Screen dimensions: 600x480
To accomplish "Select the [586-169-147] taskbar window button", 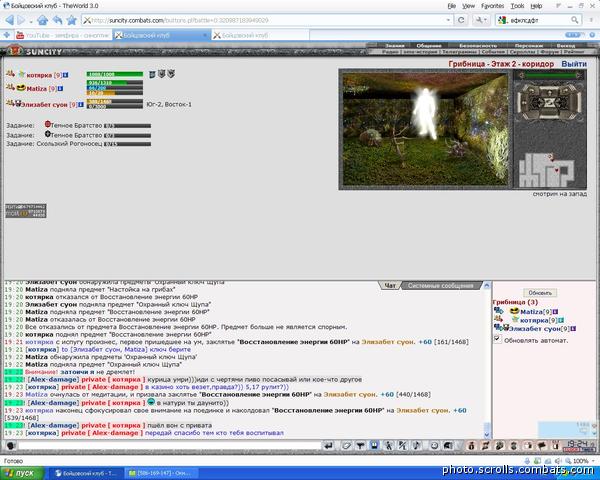I will (x=159, y=473).
